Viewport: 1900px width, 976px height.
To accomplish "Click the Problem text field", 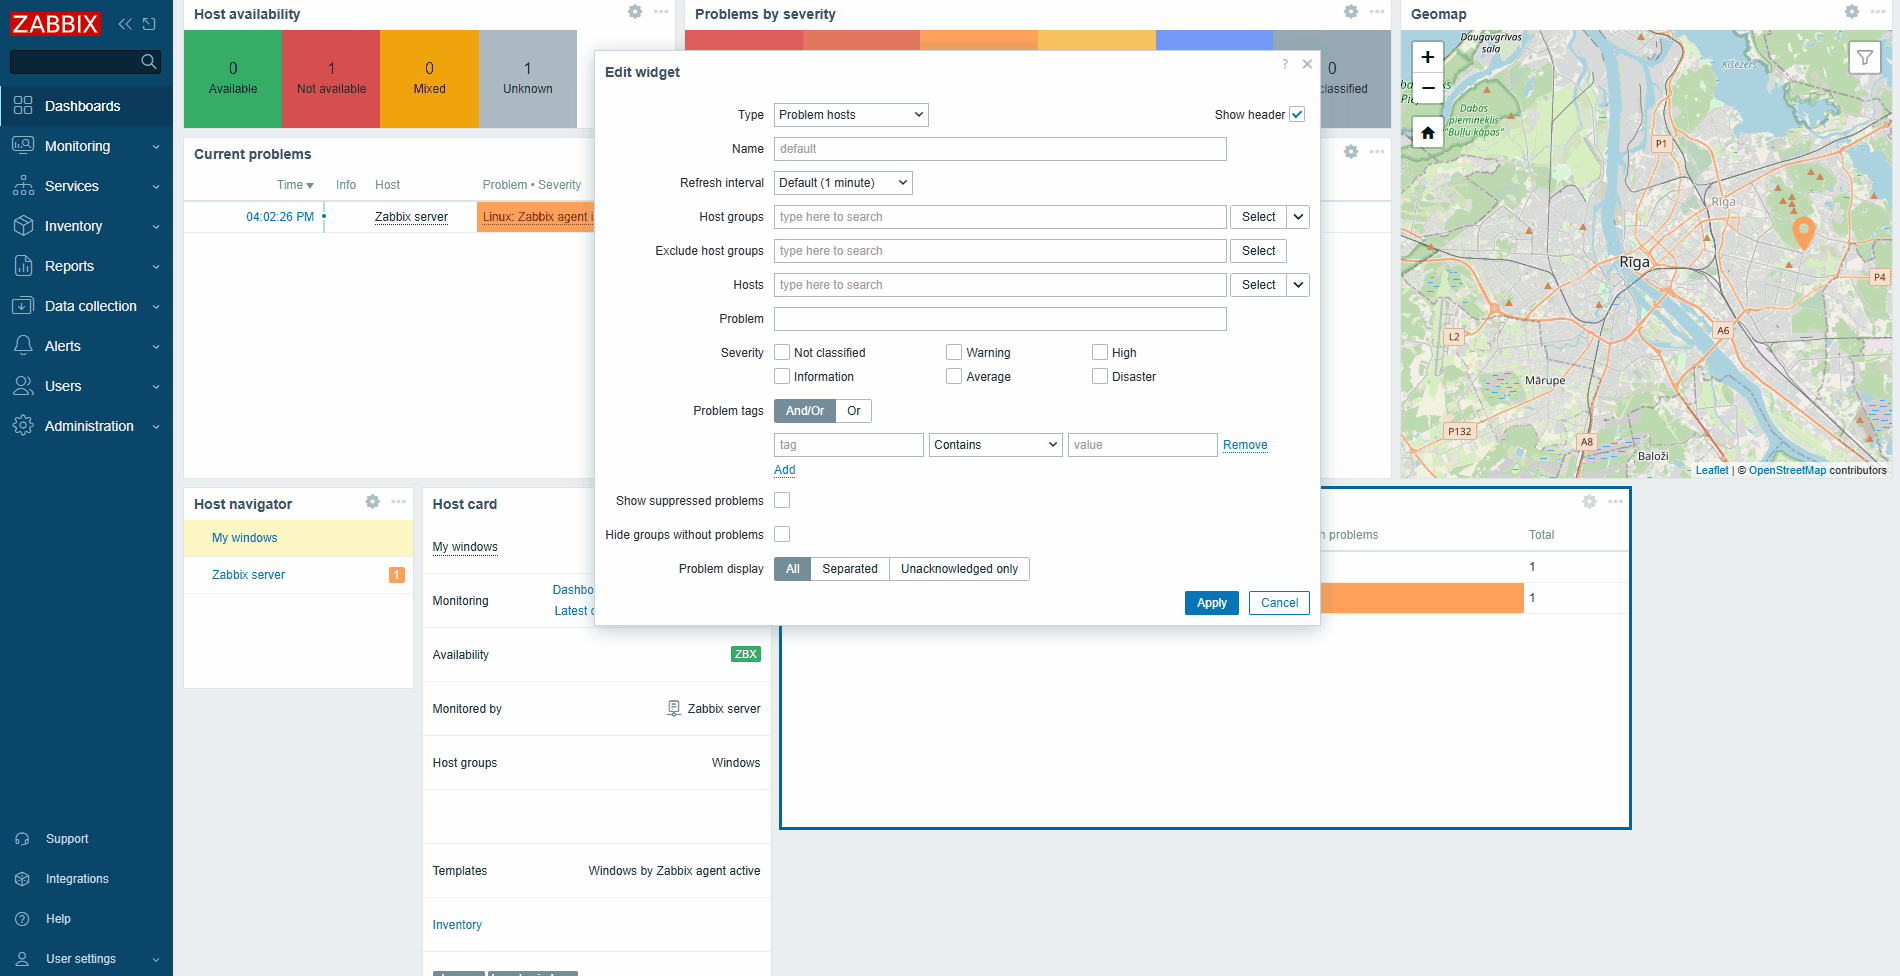I will click(1000, 319).
